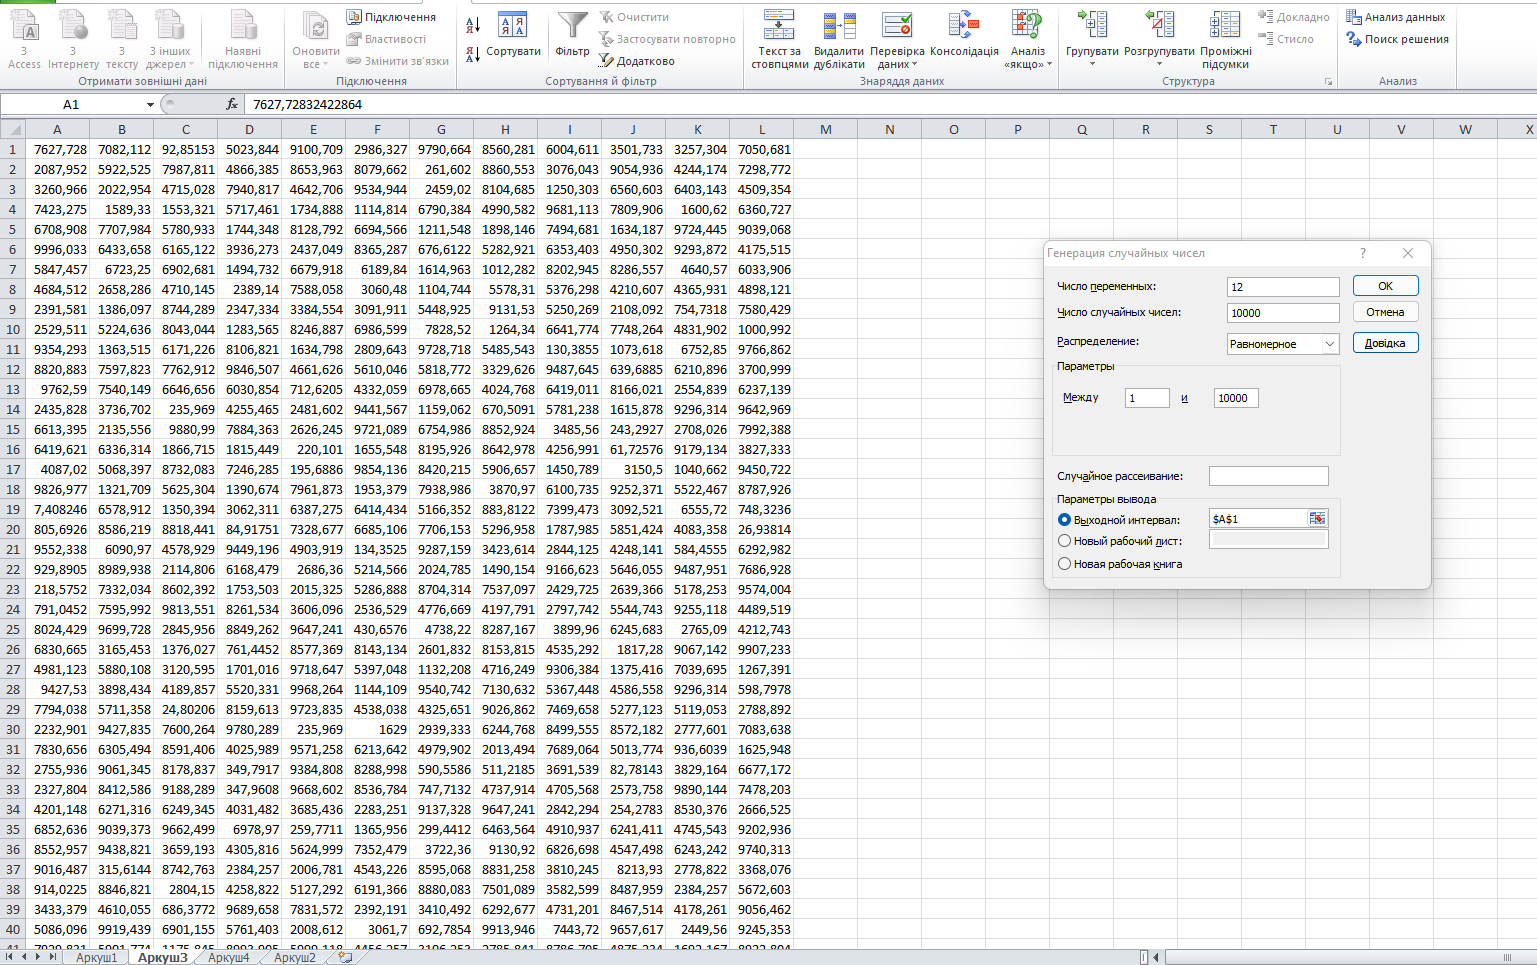Select Новая рабочая книга radio option
The height and width of the screenshot is (965, 1537).
(1064, 564)
